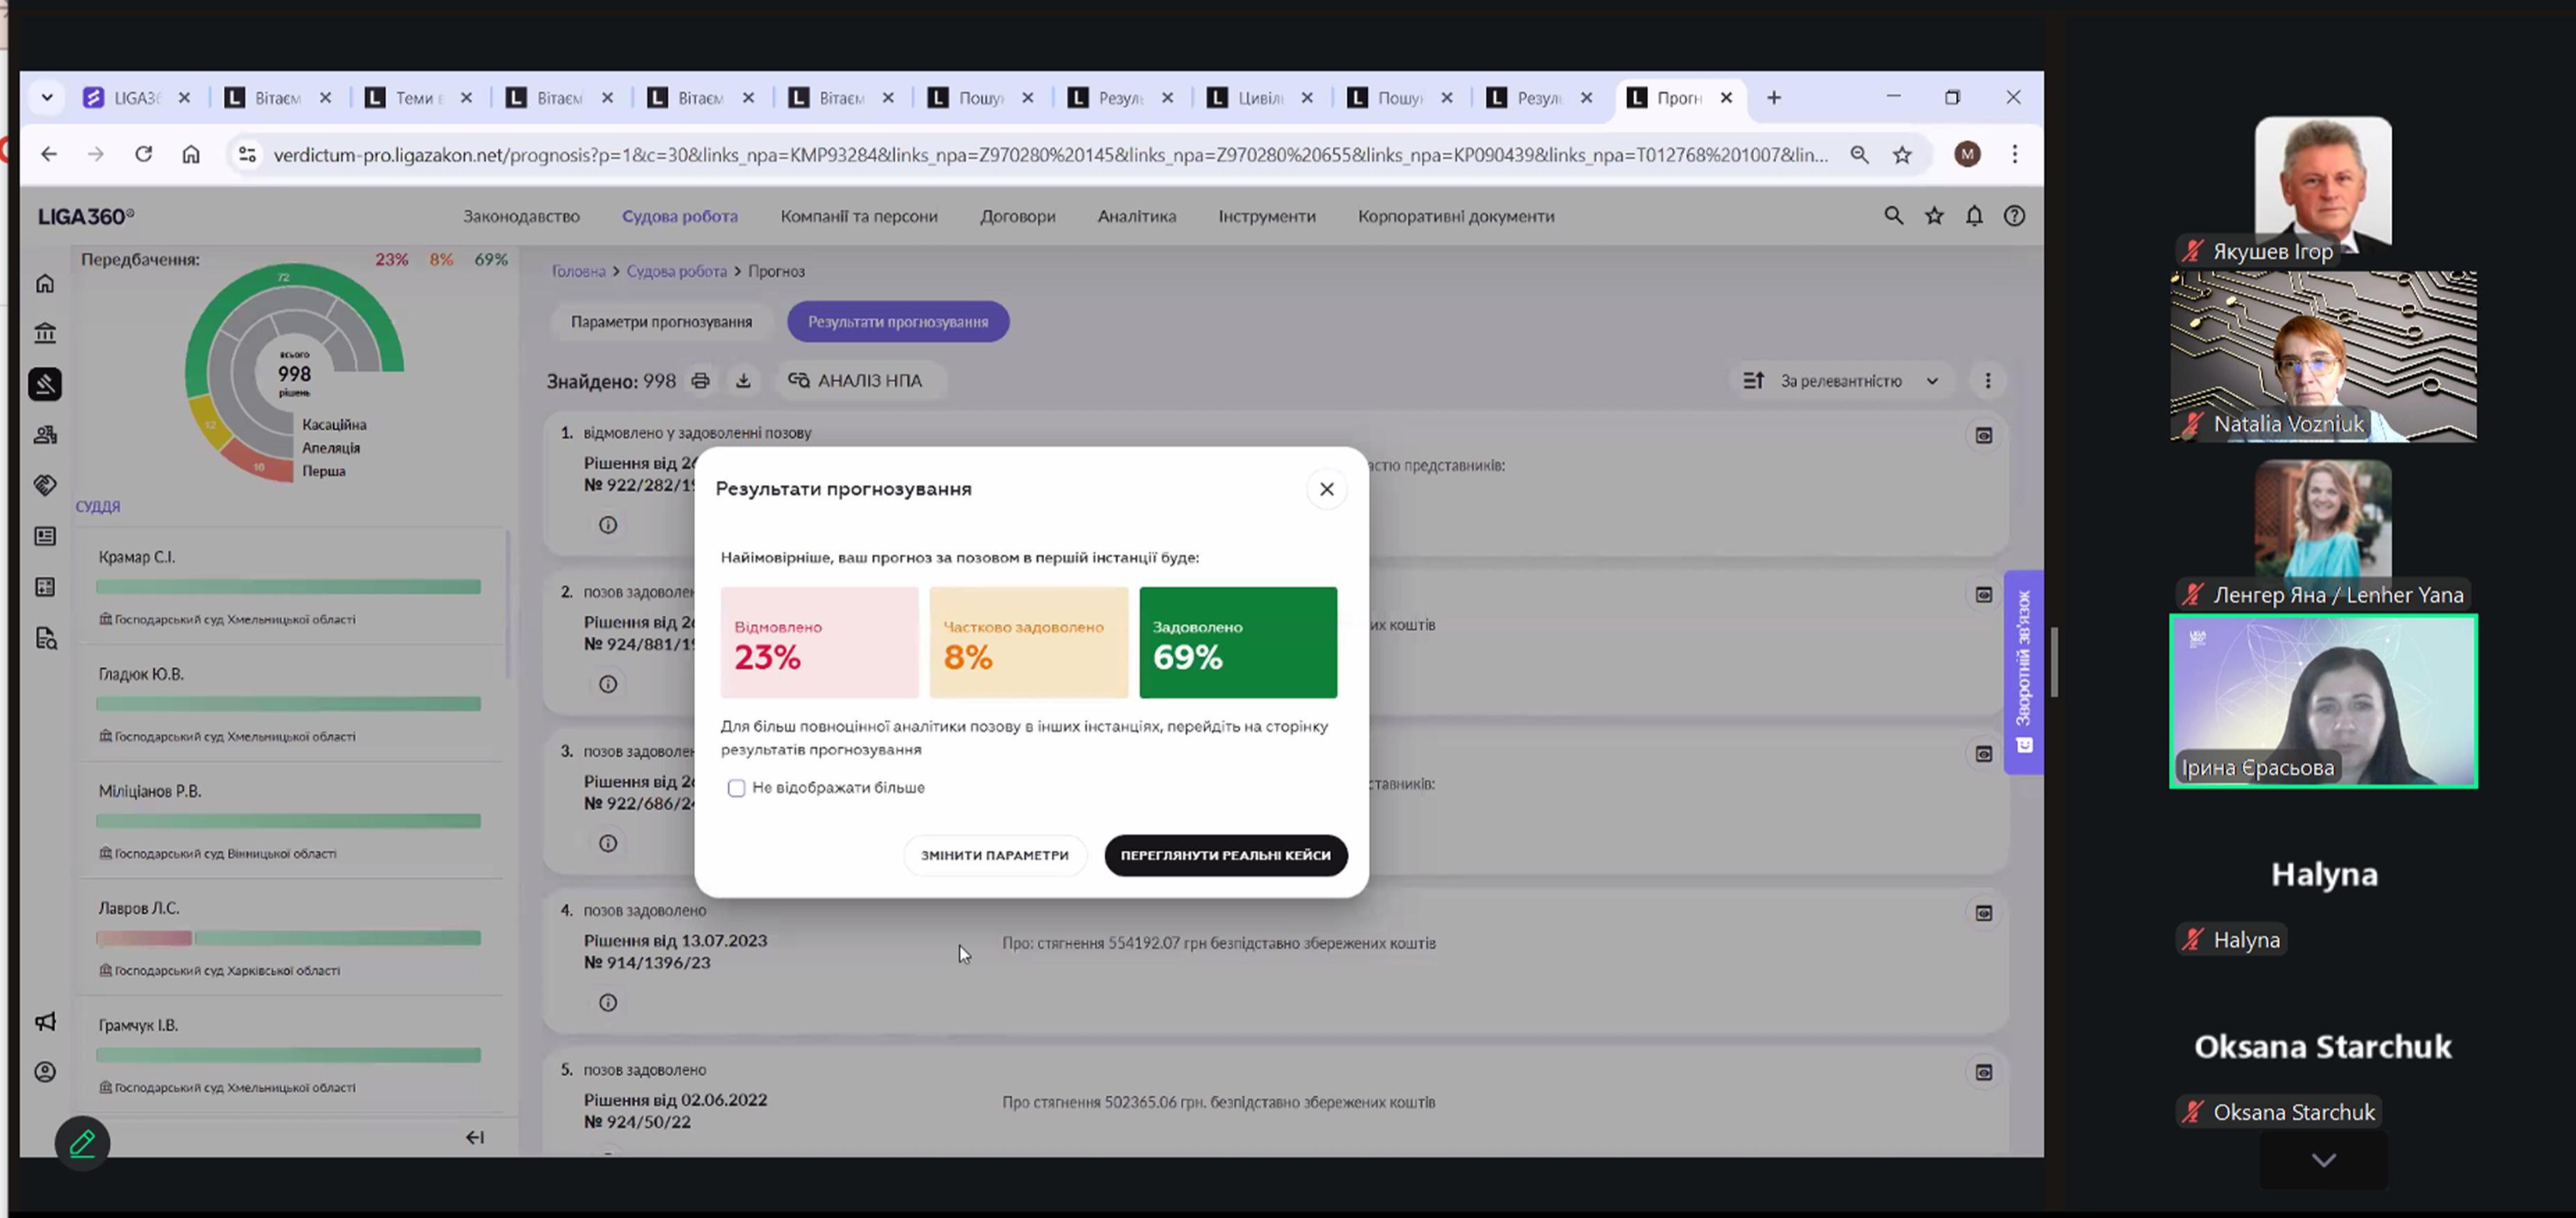Check the 'Не відображати більше' checkbox
The width and height of the screenshot is (2576, 1218).
point(736,788)
